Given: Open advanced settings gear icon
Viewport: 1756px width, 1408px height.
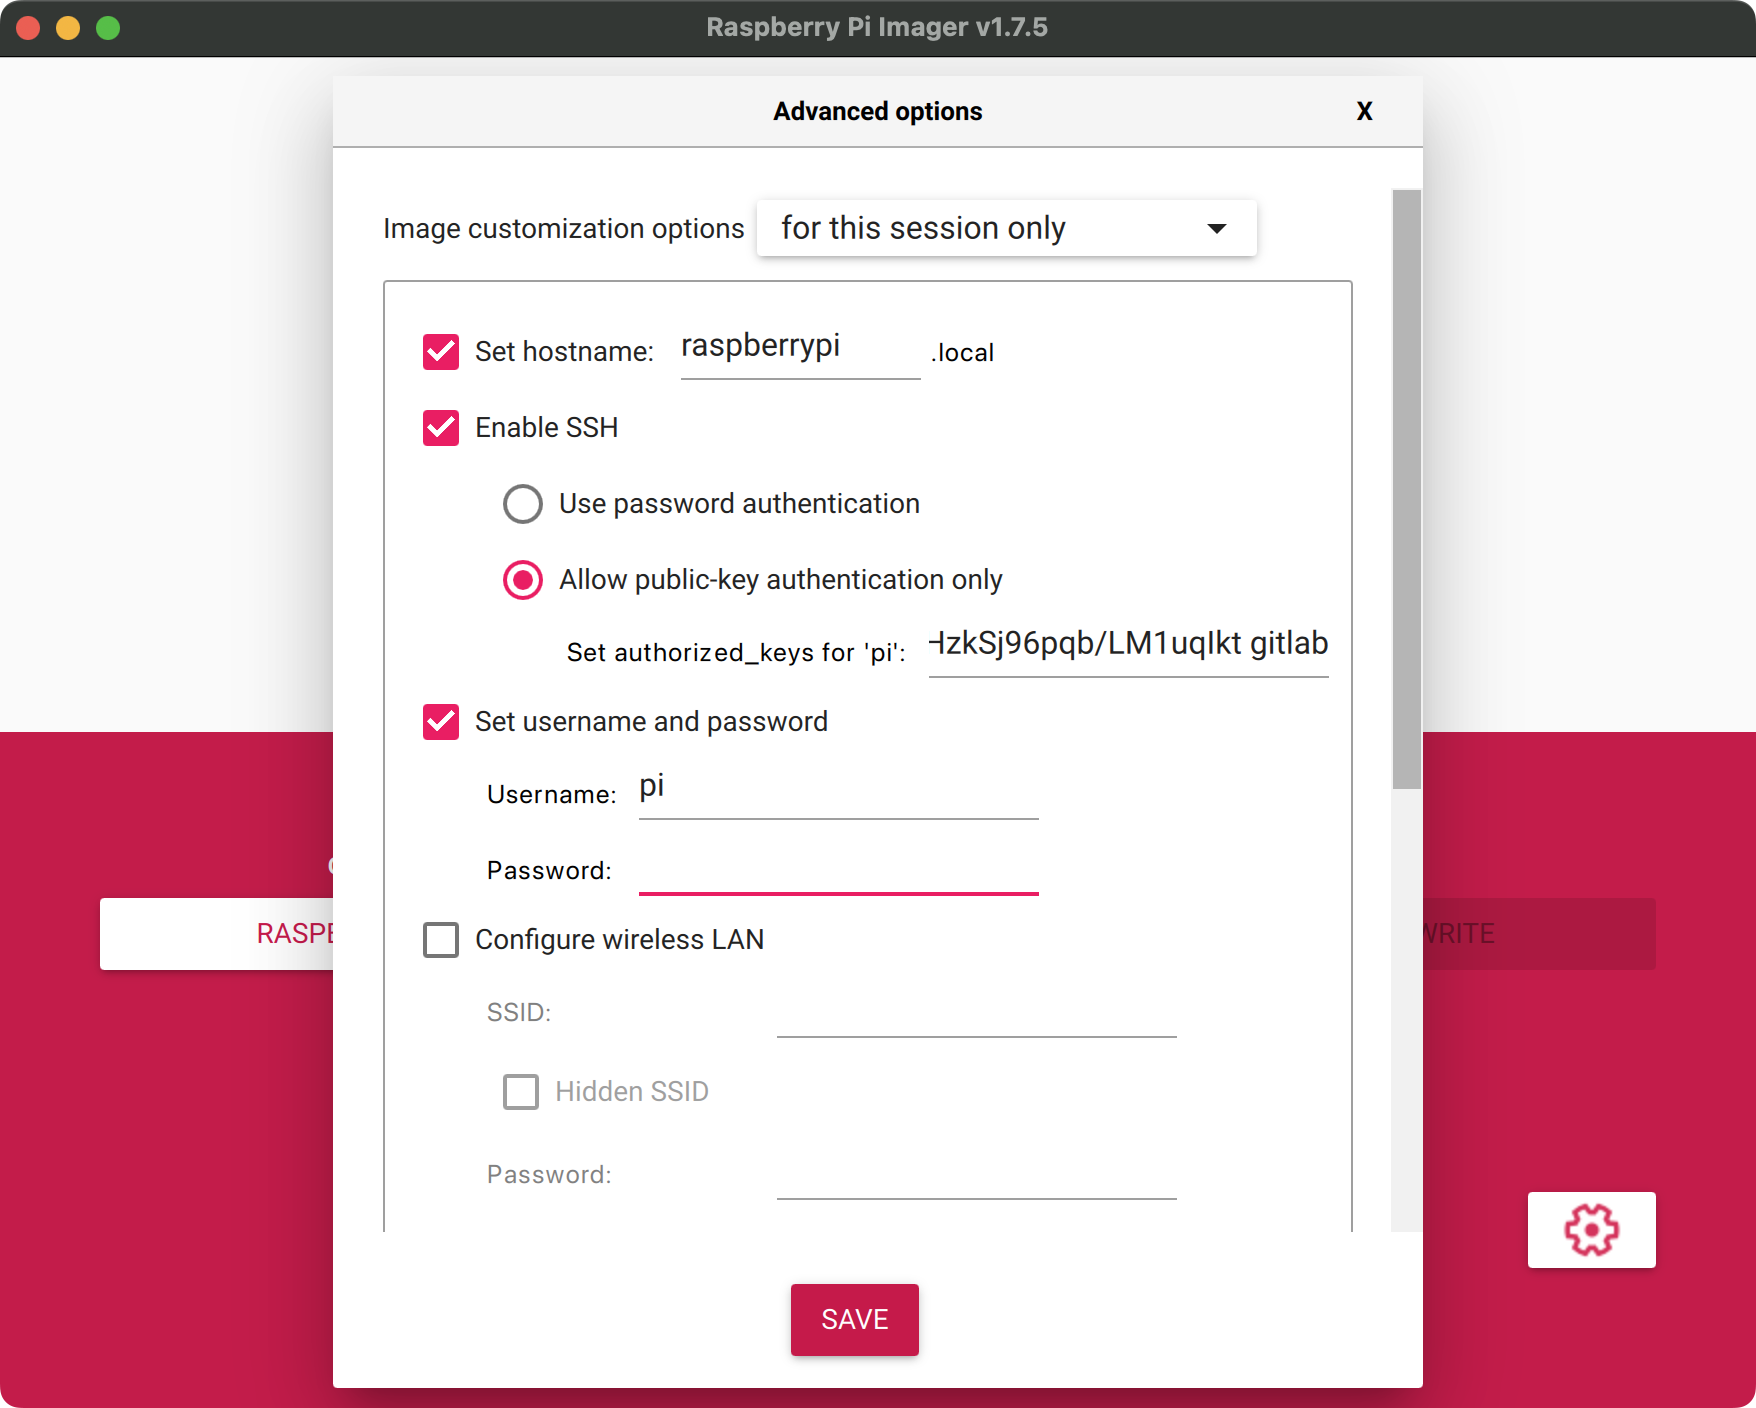Looking at the screenshot, I should tap(1591, 1229).
